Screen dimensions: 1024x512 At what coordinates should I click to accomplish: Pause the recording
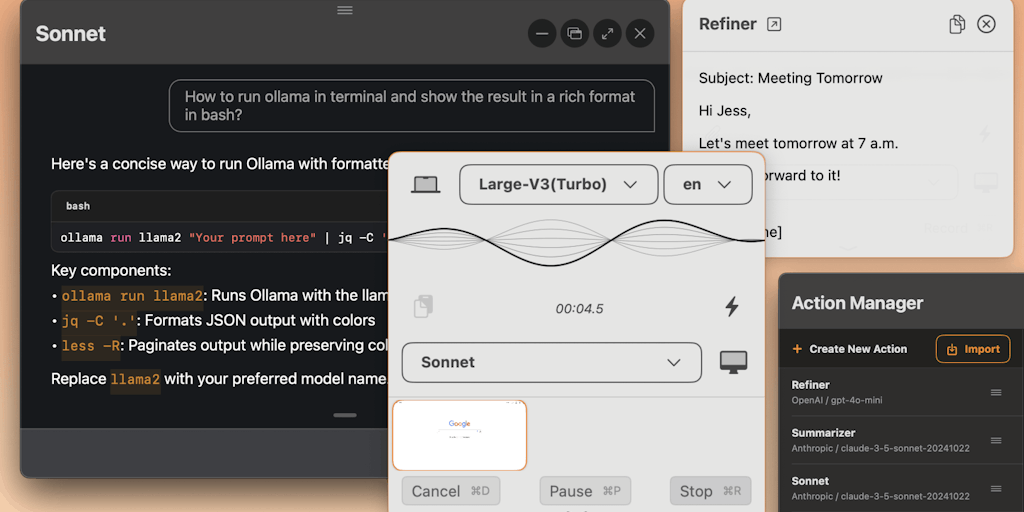(x=585, y=491)
